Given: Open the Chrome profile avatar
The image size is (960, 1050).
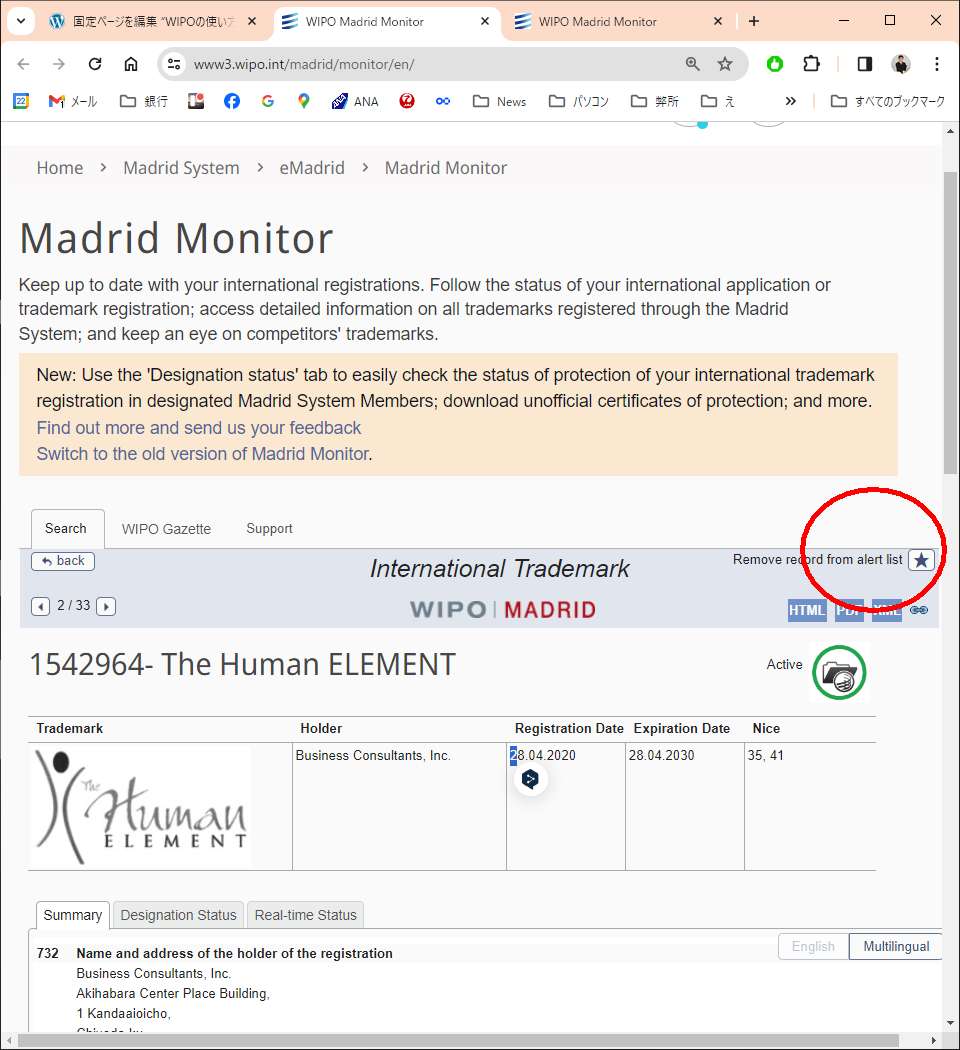Looking at the screenshot, I should 901,64.
